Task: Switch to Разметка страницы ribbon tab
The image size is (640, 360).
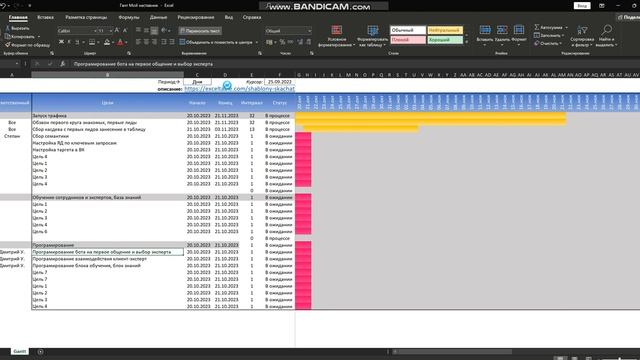Action: (86, 18)
